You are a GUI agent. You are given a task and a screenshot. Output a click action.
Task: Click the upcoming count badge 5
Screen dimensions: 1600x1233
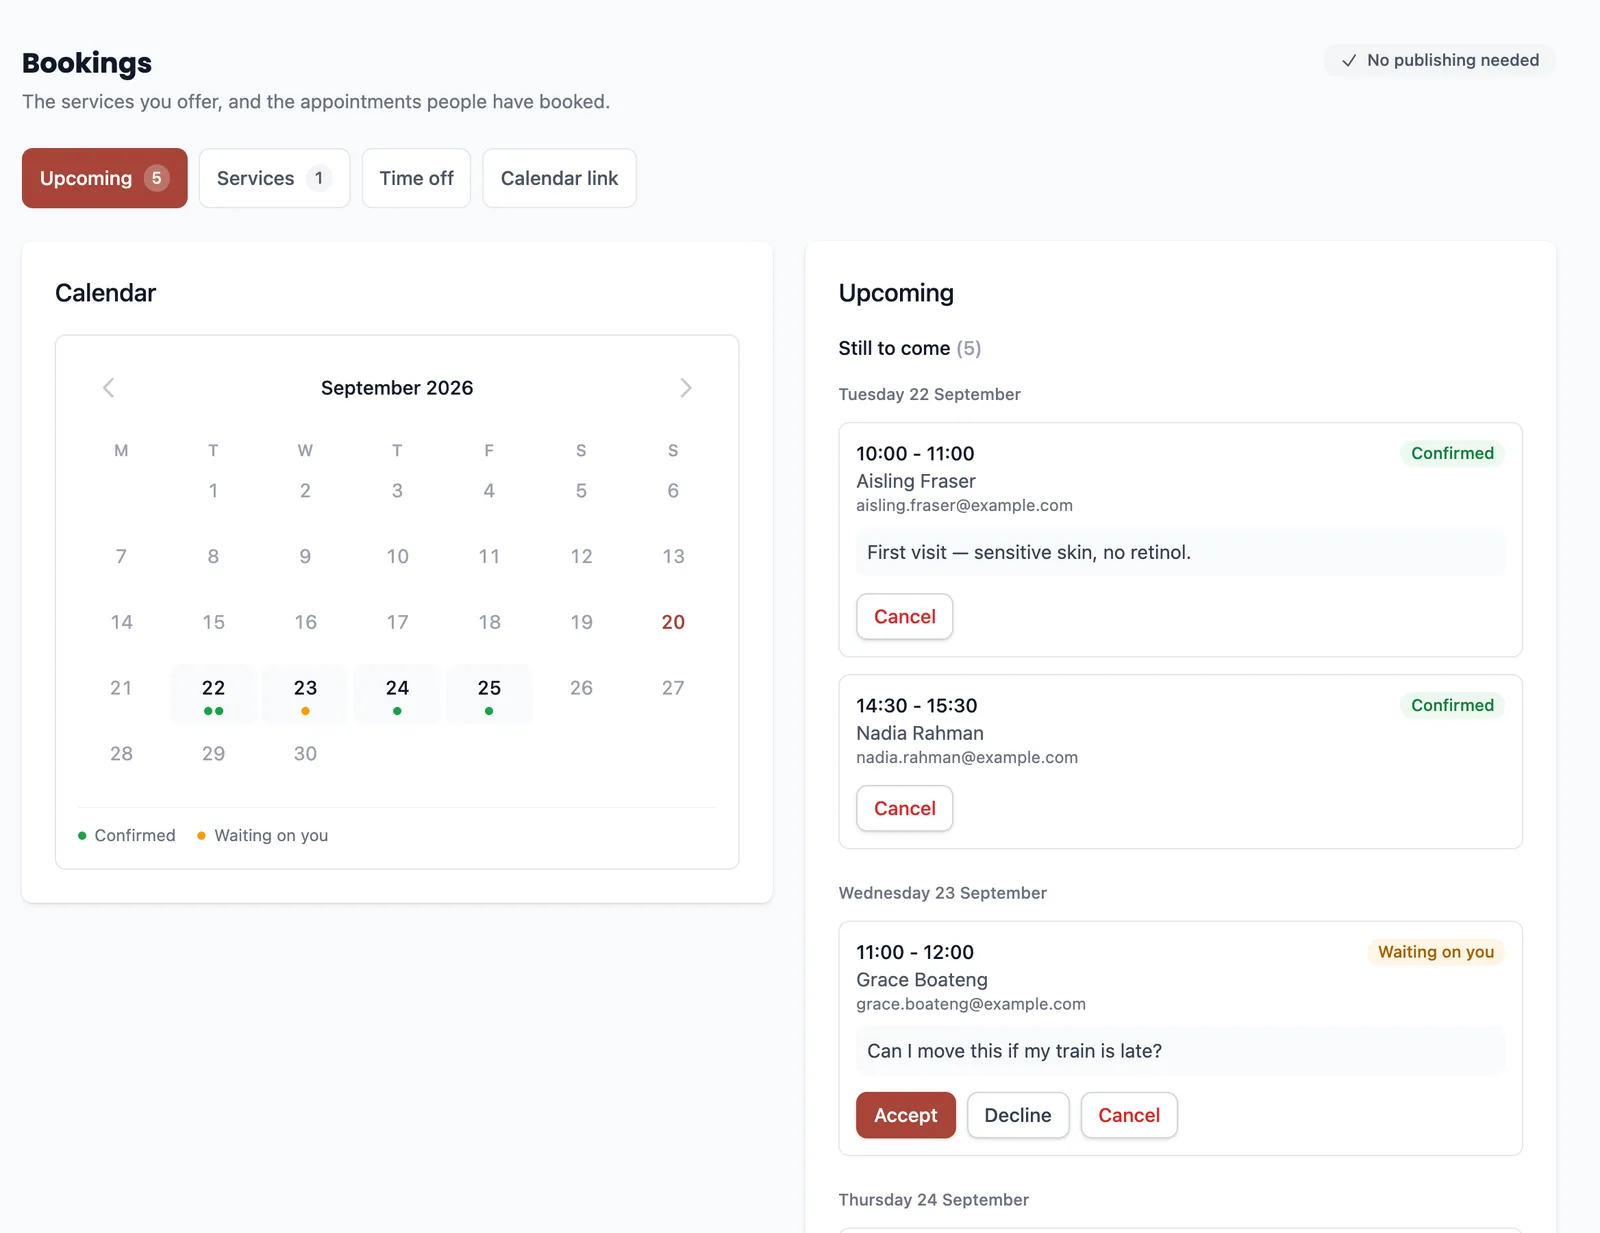[157, 178]
